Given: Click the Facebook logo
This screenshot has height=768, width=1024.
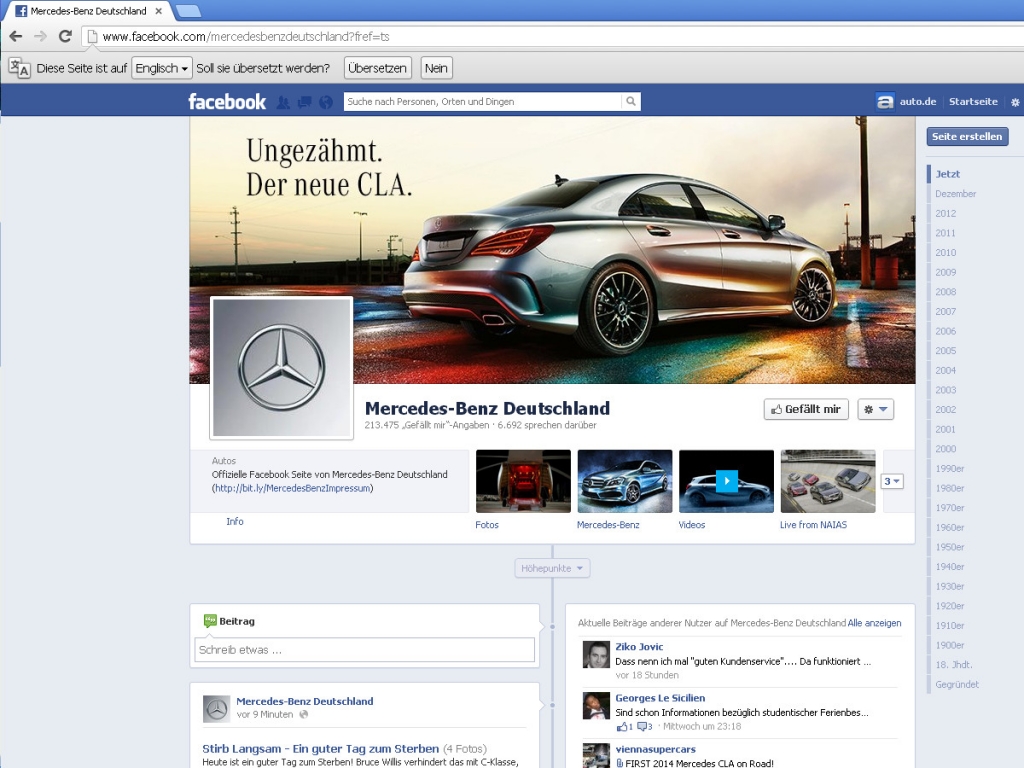Looking at the screenshot, I should (227, 102).
